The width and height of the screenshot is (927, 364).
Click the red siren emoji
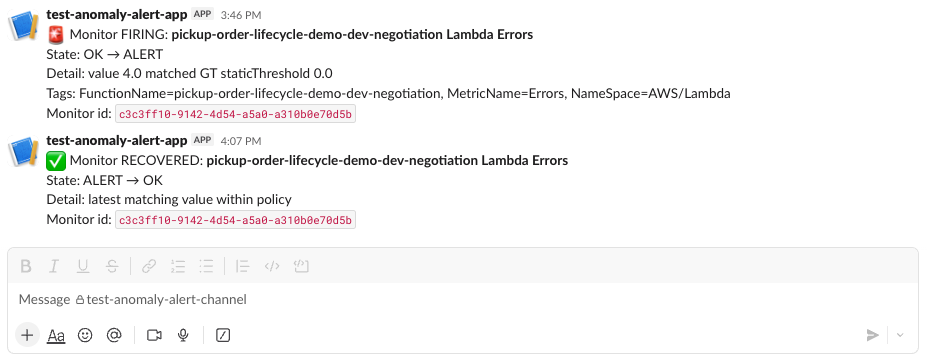pyautogui.click(x=56, y=35)
